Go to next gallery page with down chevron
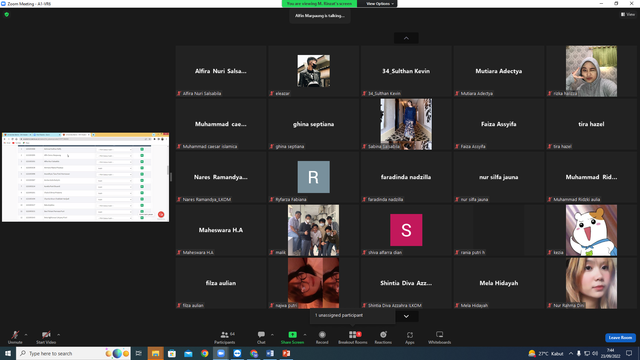The width and height of the screenshot is (640, 360). (406, 316)
